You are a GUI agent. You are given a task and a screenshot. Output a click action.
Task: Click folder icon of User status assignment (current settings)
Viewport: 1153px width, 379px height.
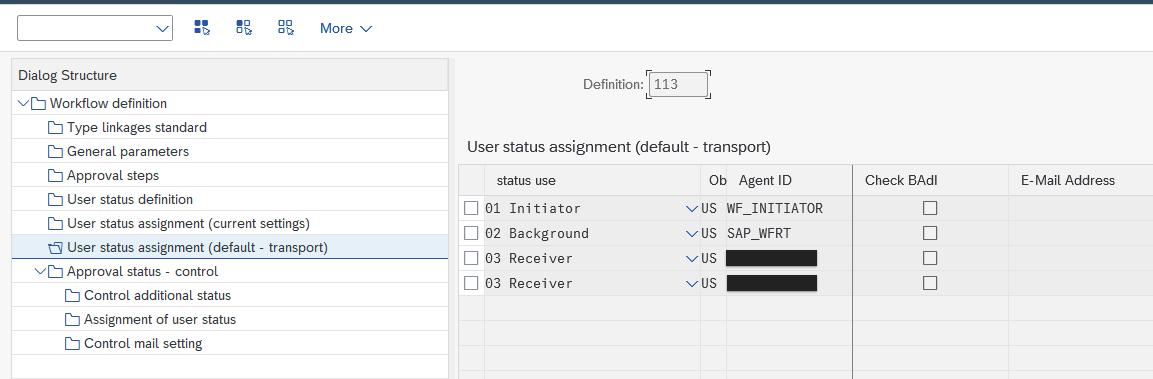coord(55,223)
